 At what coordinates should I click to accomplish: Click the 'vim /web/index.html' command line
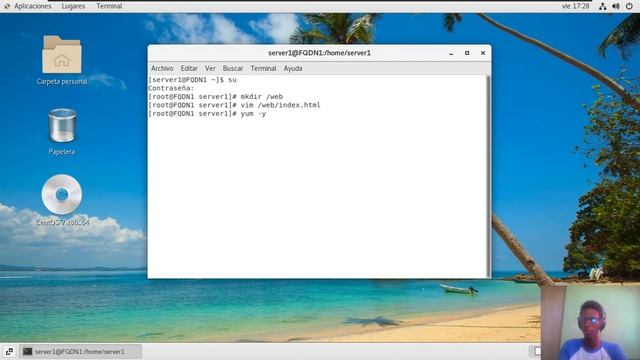[234, 105]
